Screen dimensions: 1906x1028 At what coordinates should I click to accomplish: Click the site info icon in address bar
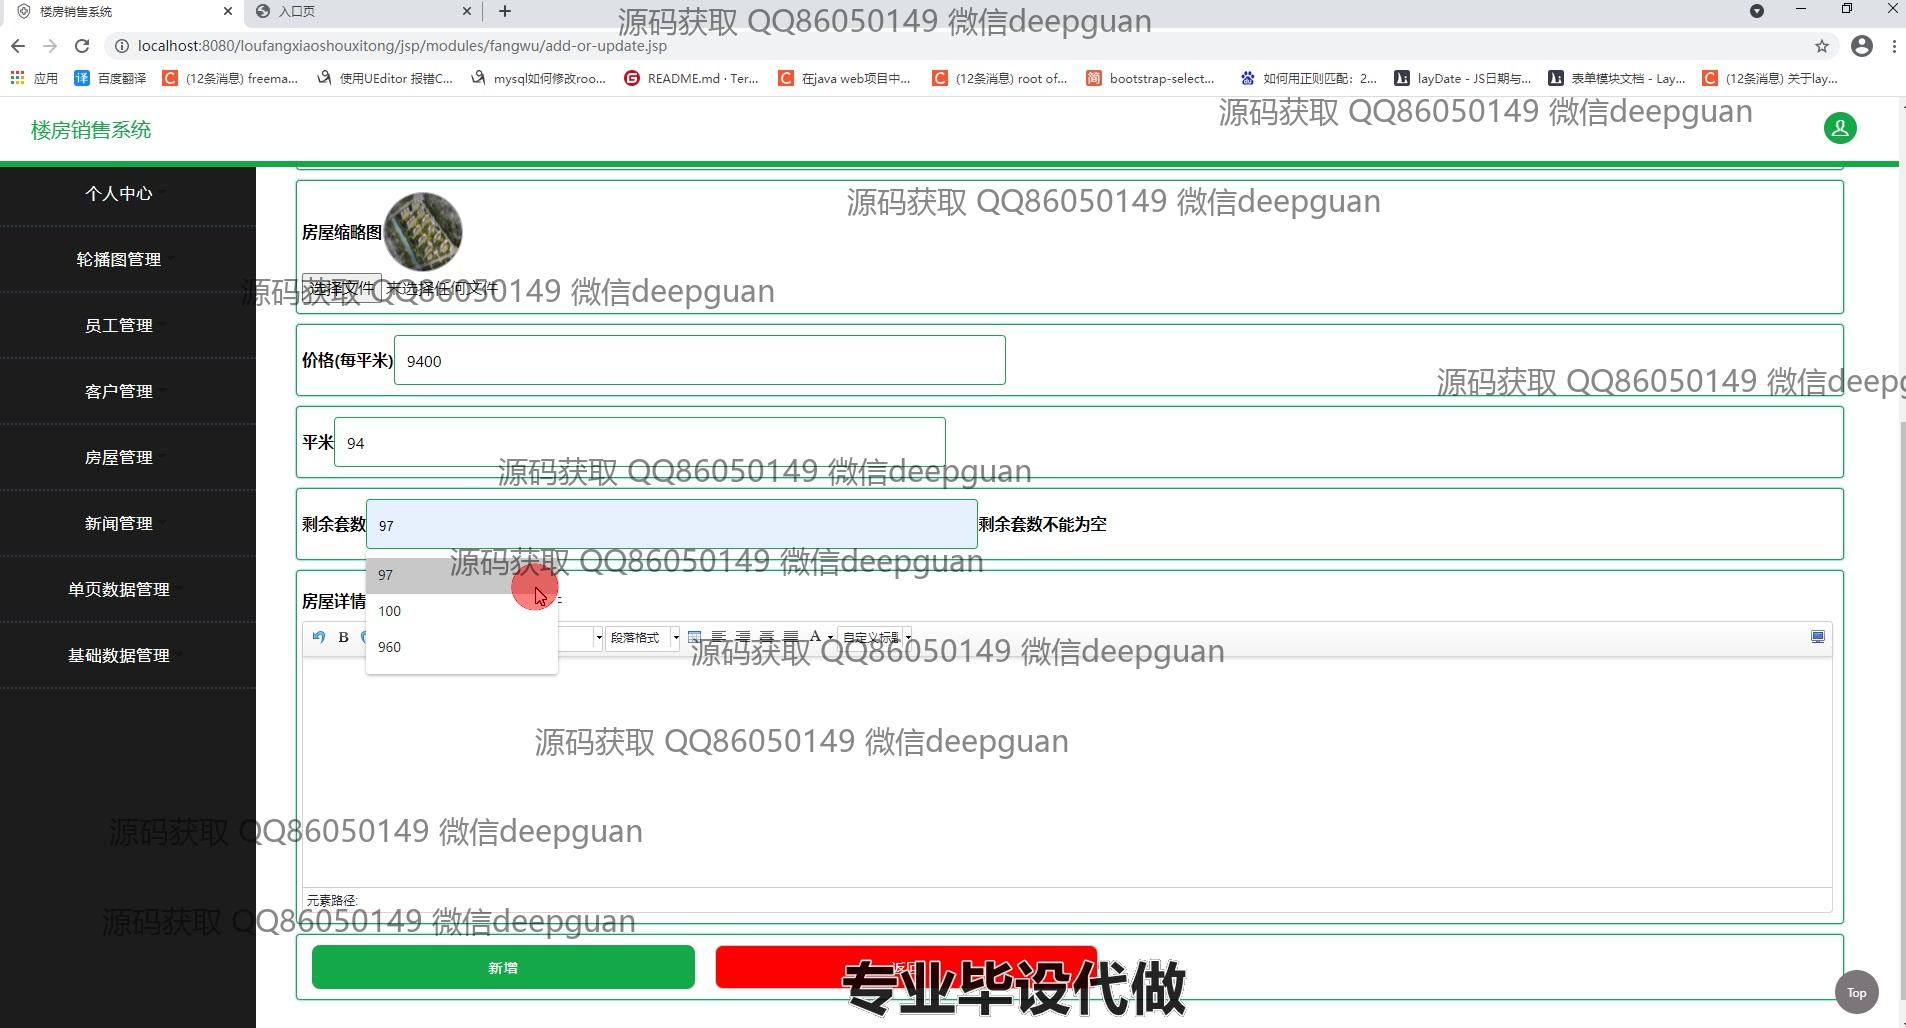121,46
